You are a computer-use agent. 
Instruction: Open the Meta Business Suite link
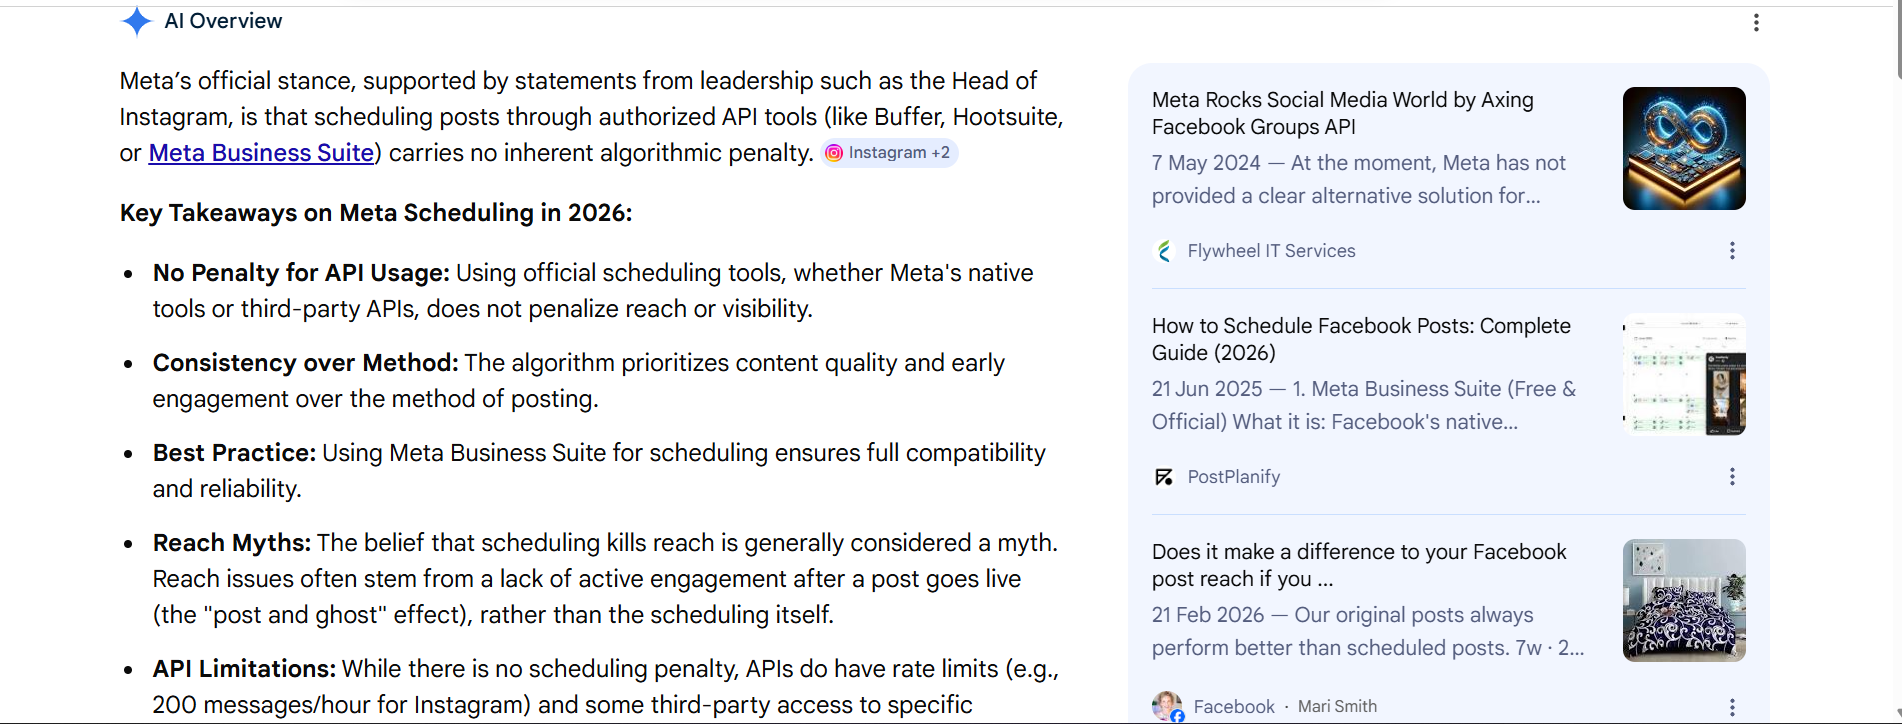(261, 153)
